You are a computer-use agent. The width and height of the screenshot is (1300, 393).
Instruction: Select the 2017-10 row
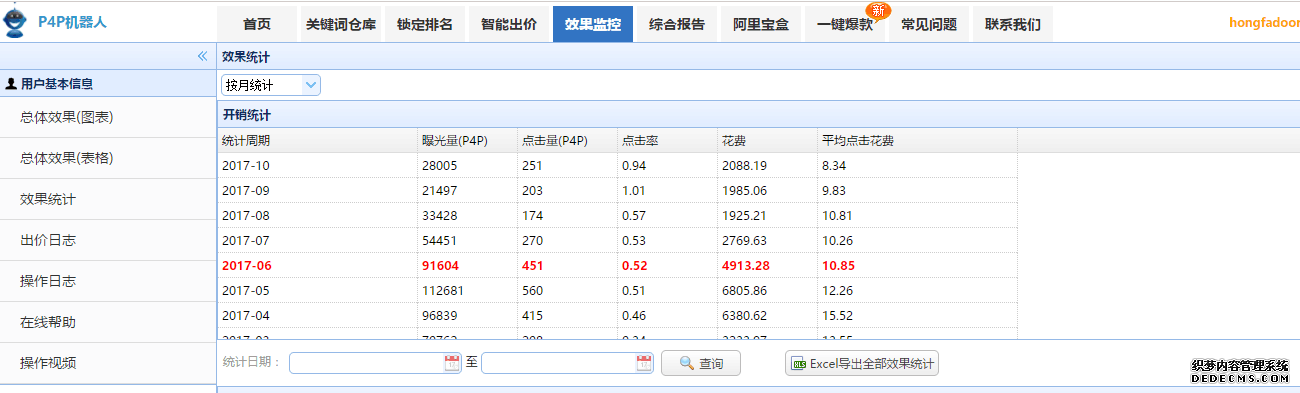pos(617,166)
